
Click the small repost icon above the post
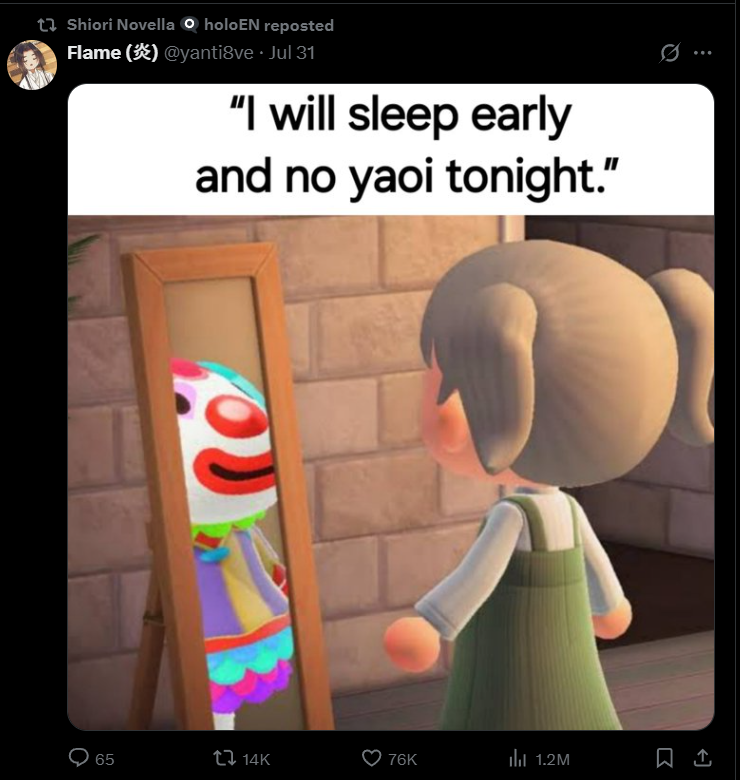tap(47, 25)
